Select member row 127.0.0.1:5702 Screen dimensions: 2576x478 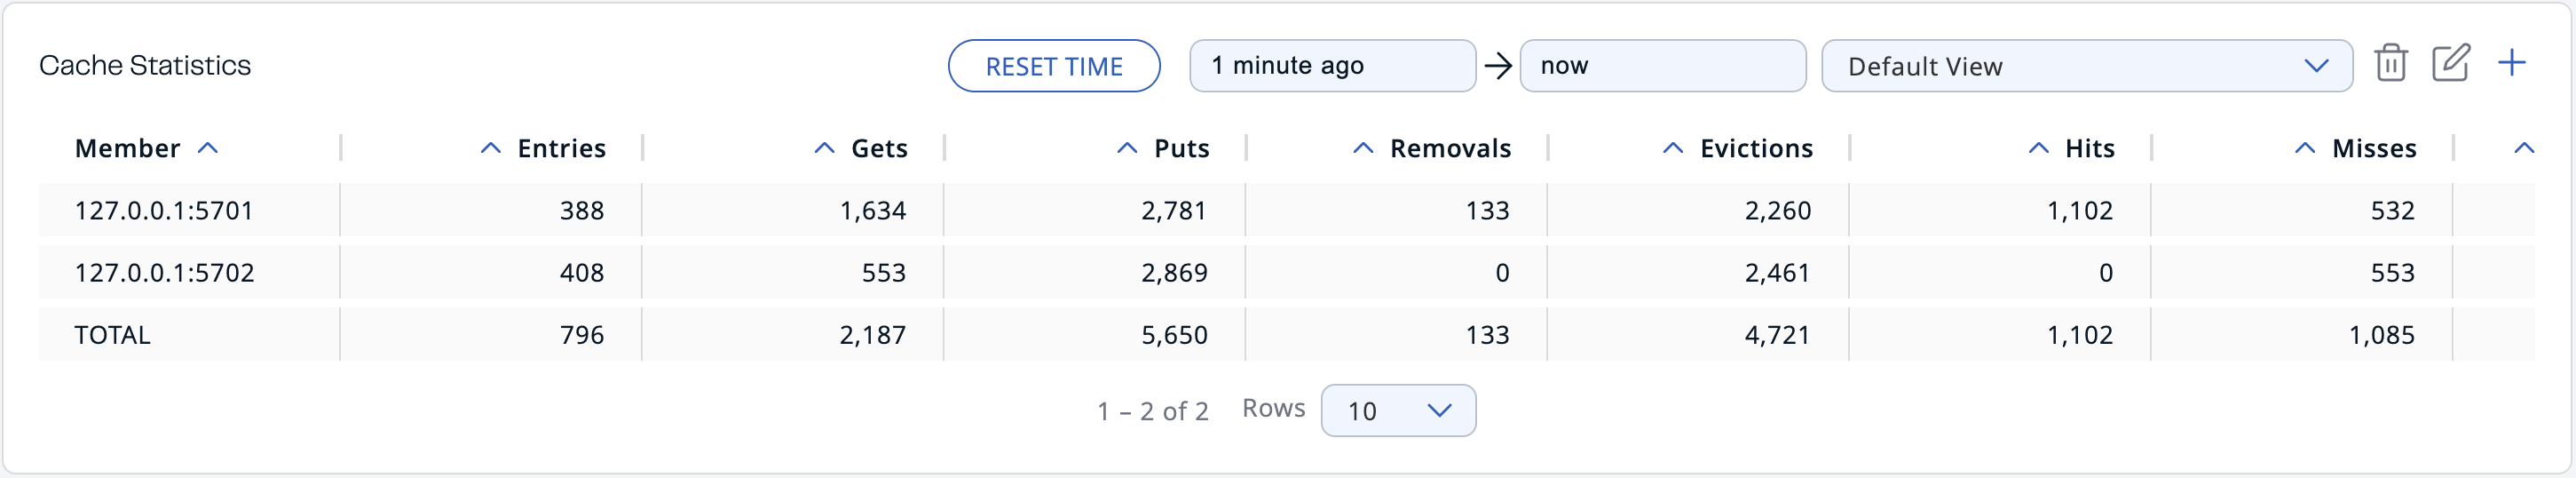pyautogui.click(x=164, y=273)
